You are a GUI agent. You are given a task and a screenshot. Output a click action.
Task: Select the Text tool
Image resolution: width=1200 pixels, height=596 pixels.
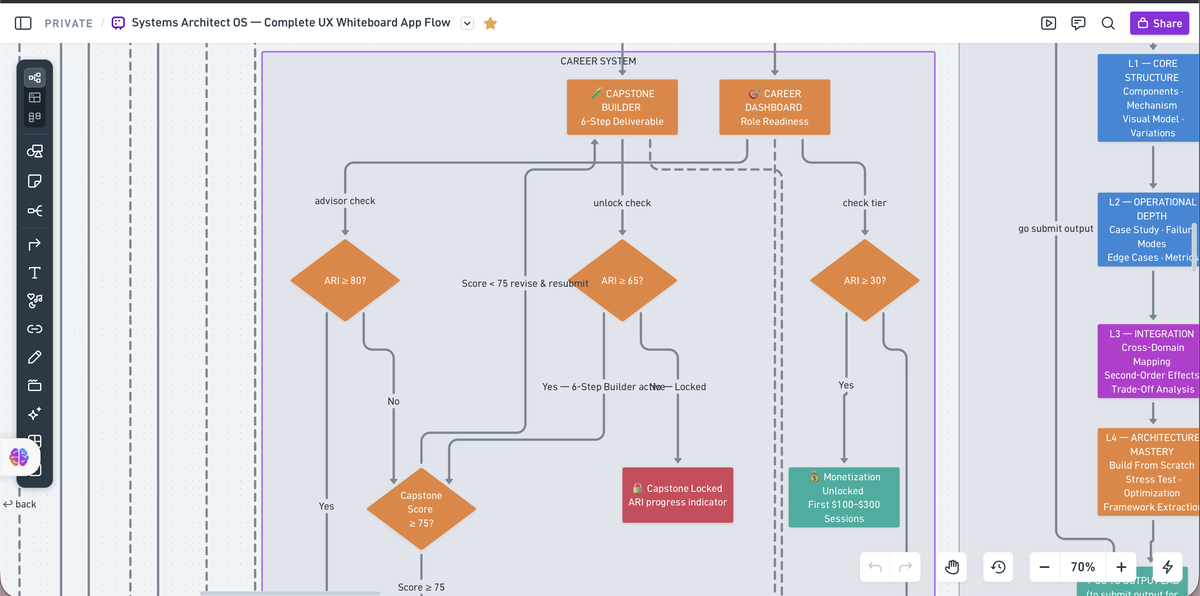click(x=35, y=272)
